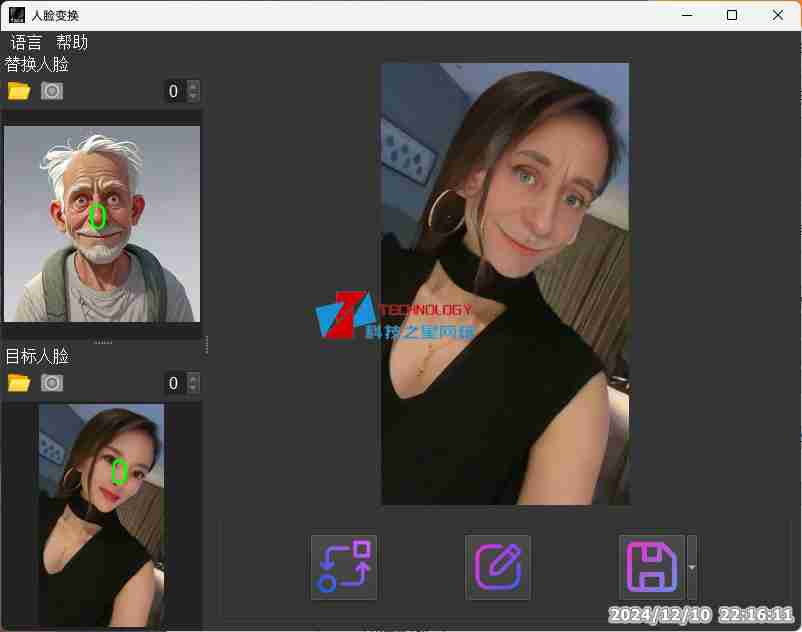
Task: Click the 人脸变换 app icon in the title bar
Action: (16, 14)
